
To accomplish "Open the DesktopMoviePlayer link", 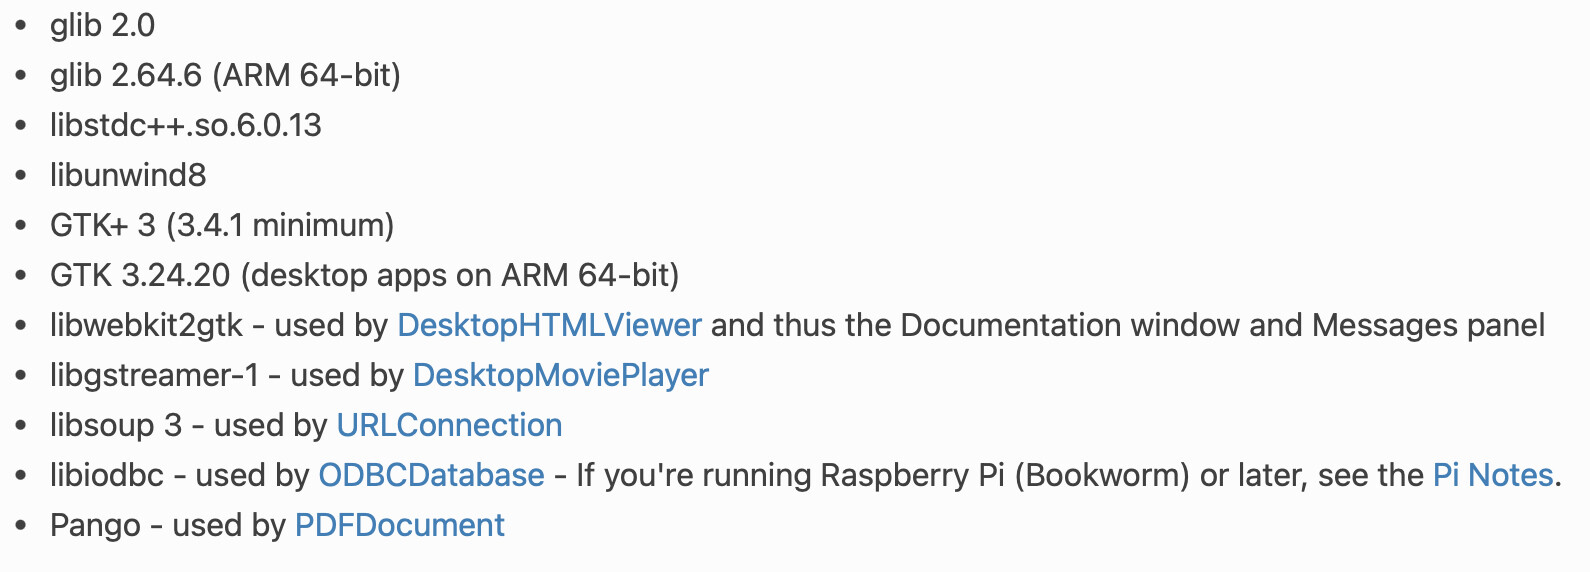I will [x=560, y=375].
